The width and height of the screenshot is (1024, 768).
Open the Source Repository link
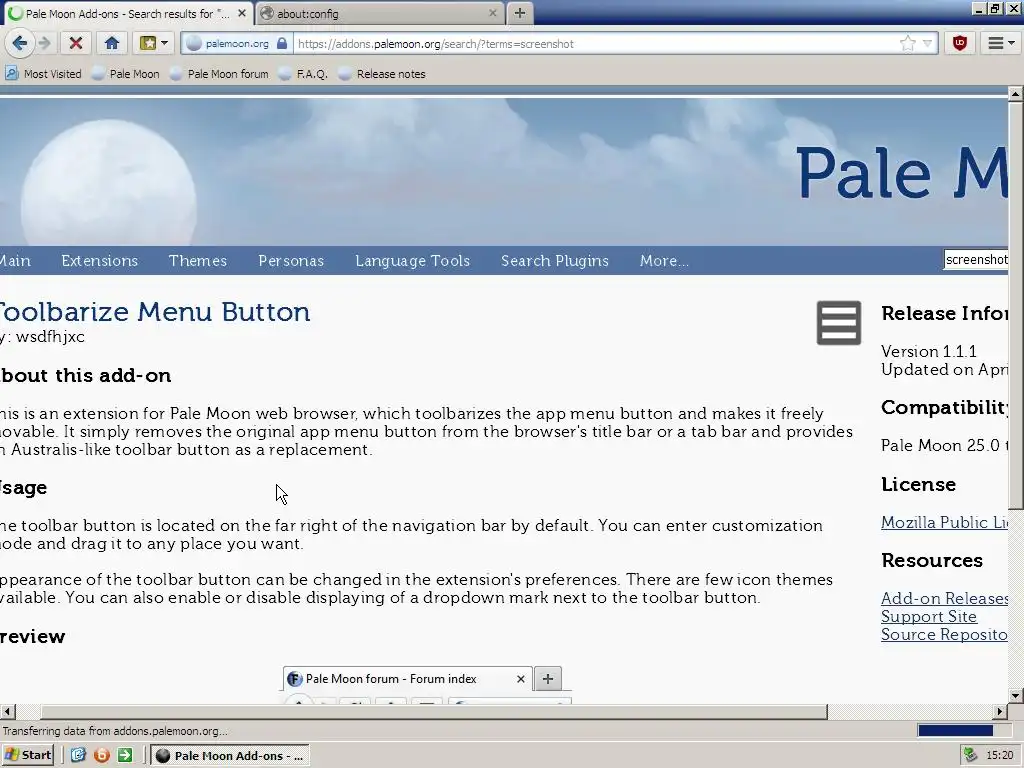point(944,634)
